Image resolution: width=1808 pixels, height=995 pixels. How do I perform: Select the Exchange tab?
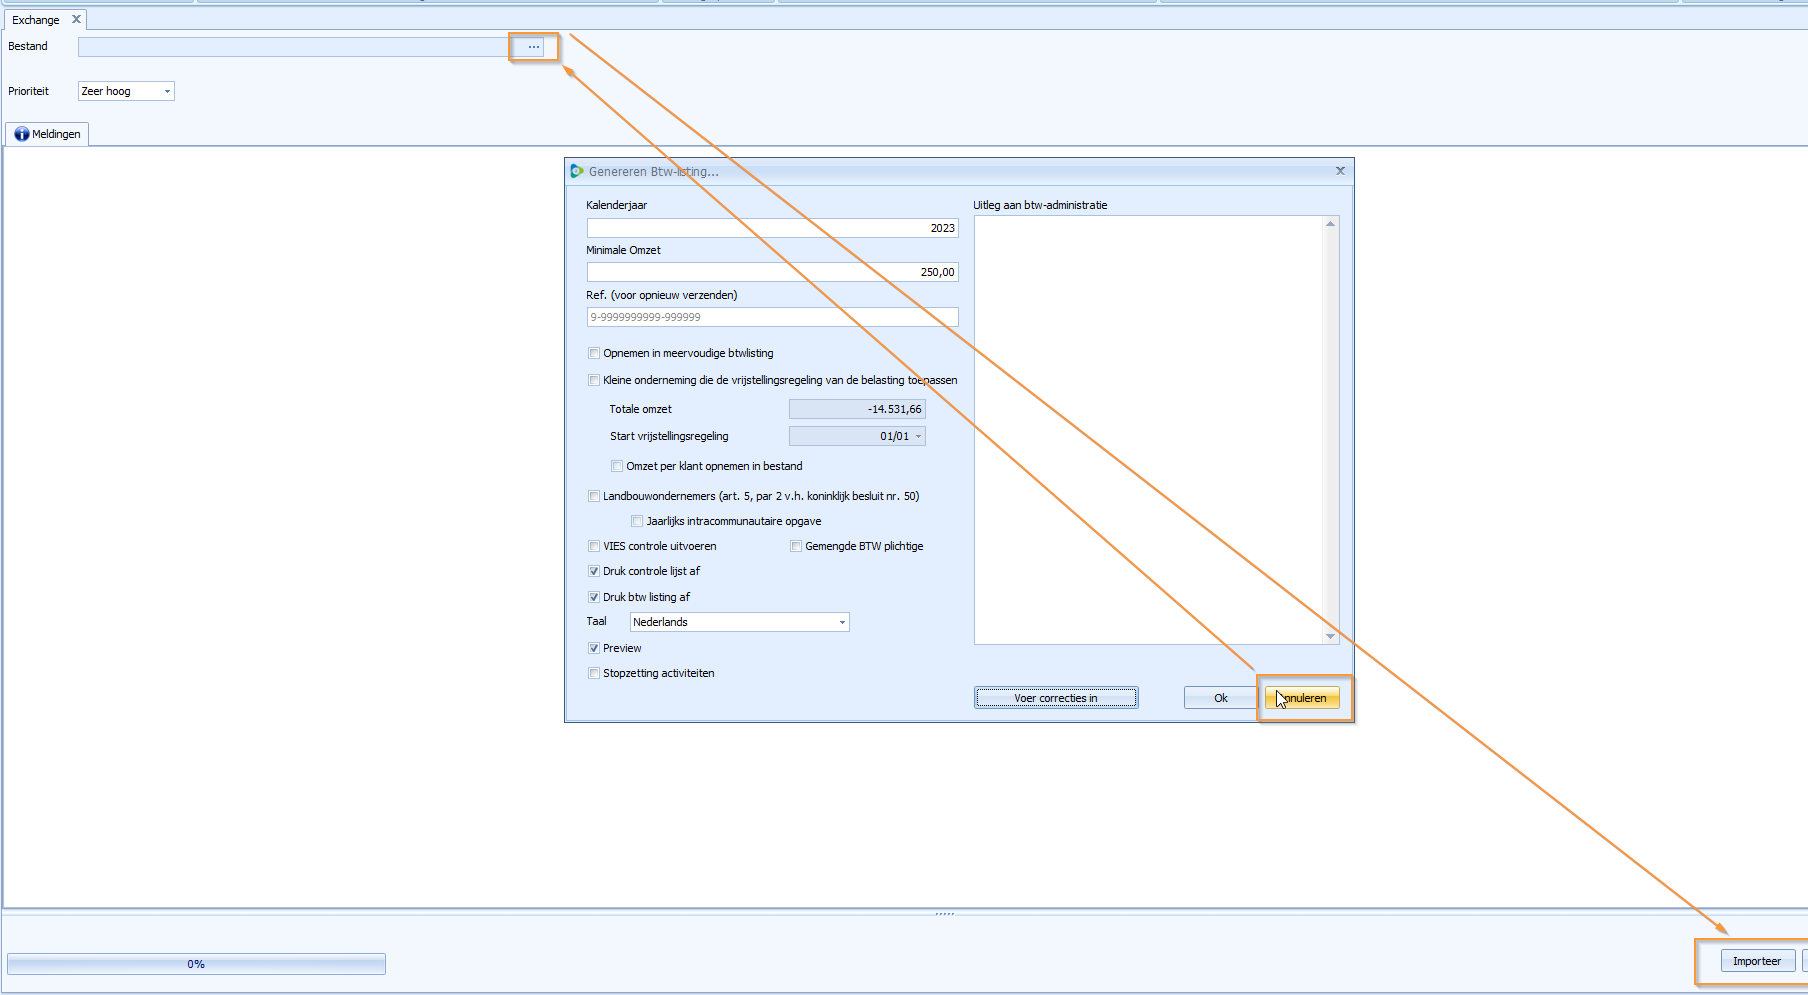(36, 20)
